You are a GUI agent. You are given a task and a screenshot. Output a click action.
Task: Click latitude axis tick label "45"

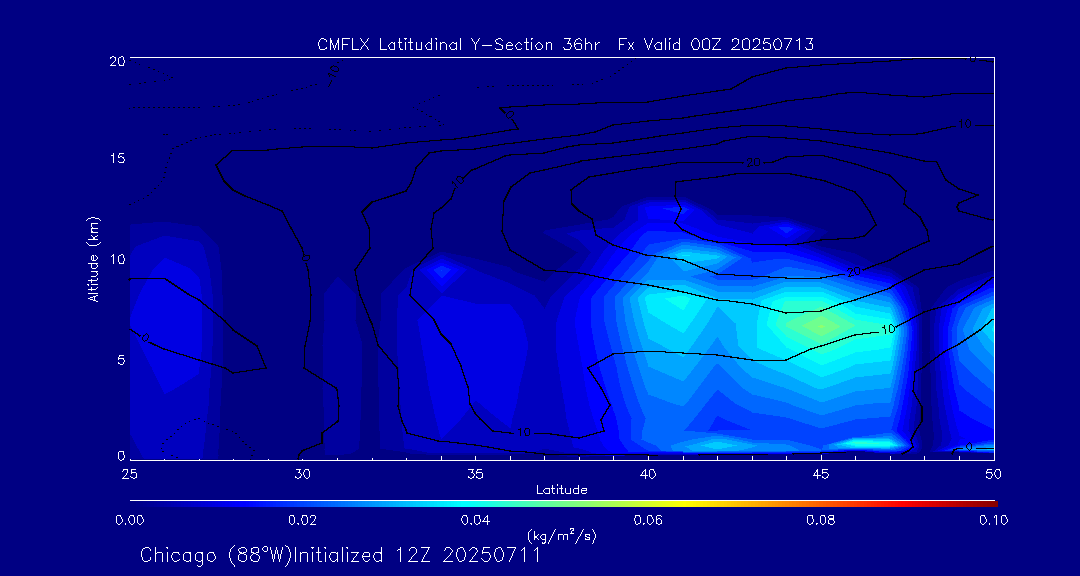pos(821,473)
